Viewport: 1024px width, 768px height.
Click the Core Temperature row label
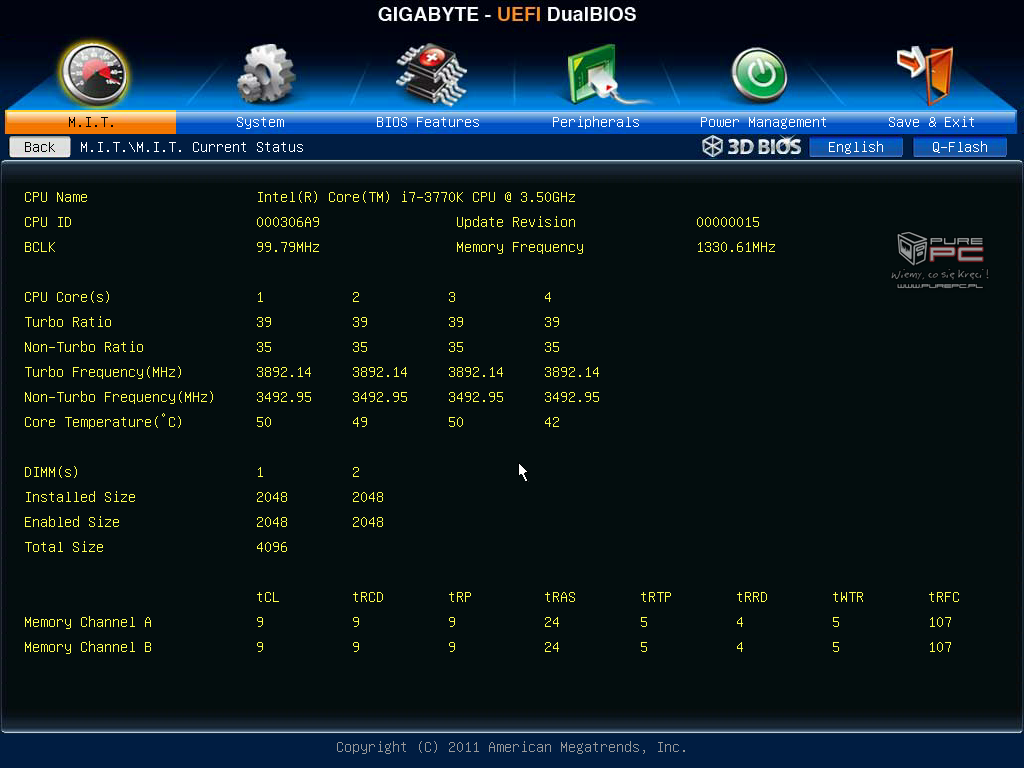pyautogui.click(x=103, y=422)
